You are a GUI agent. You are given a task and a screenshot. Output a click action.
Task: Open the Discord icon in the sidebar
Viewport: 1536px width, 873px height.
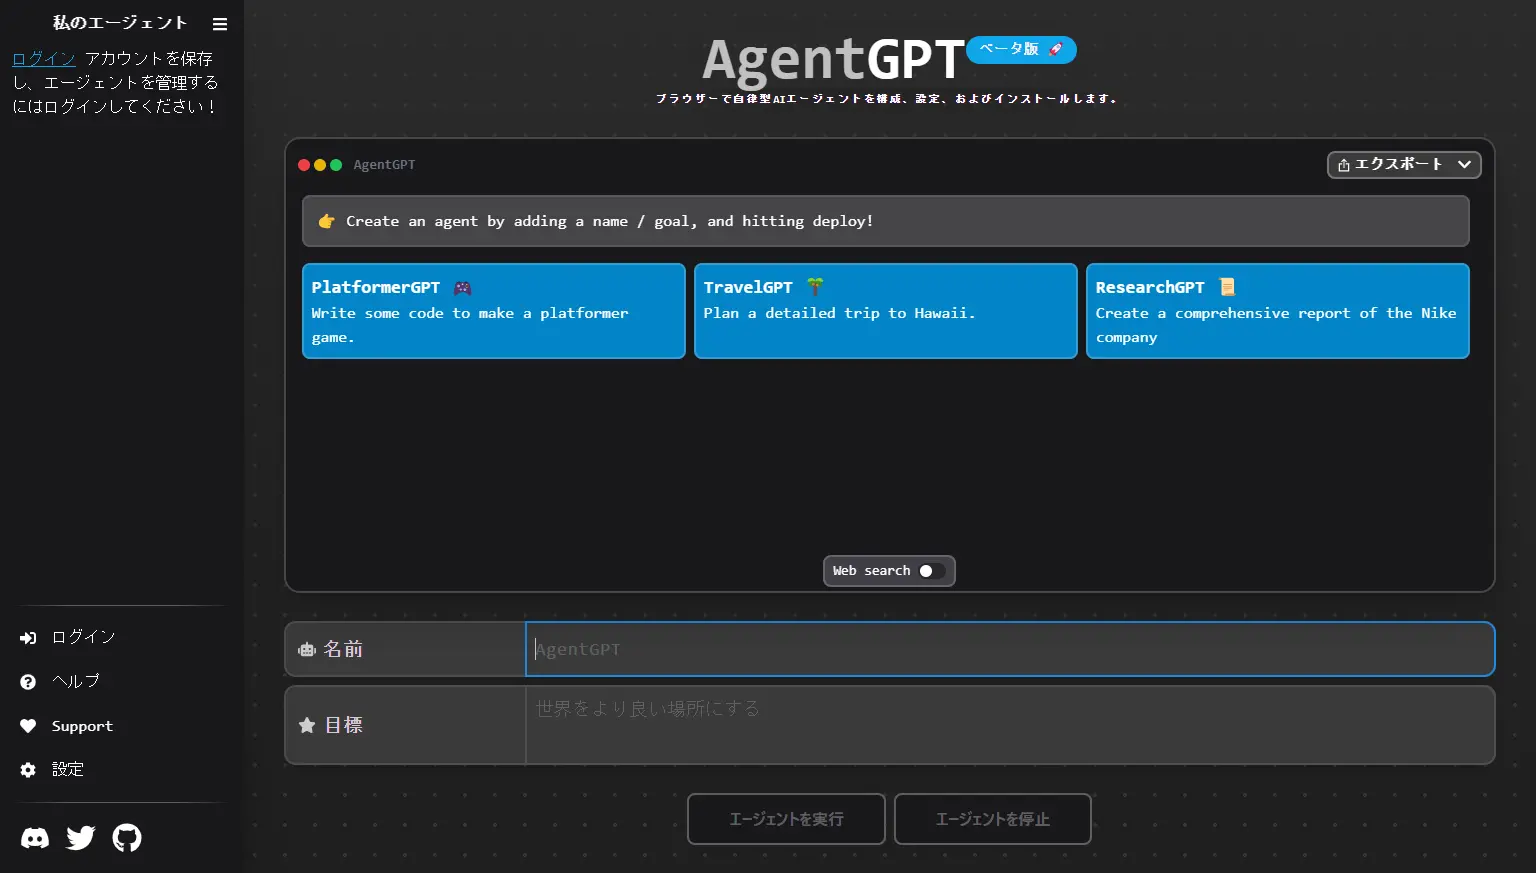(34, 837)
